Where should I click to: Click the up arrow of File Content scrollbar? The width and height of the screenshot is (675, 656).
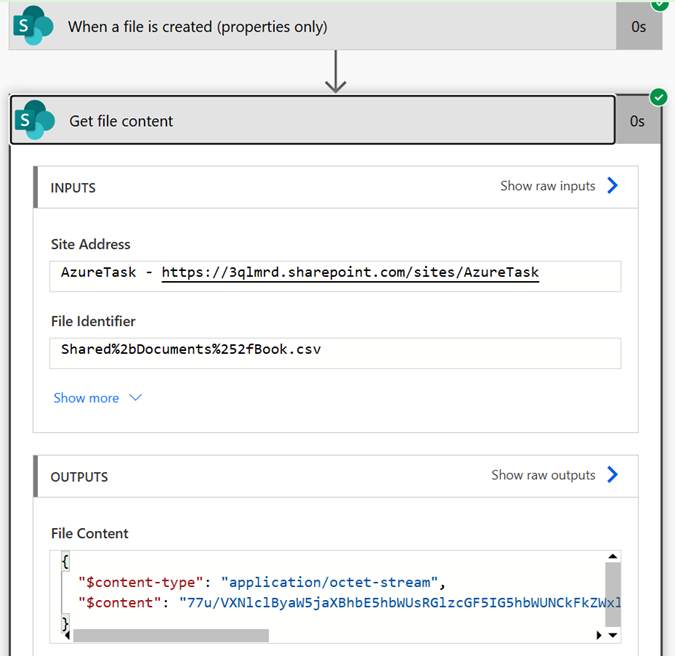coord(613,557)
